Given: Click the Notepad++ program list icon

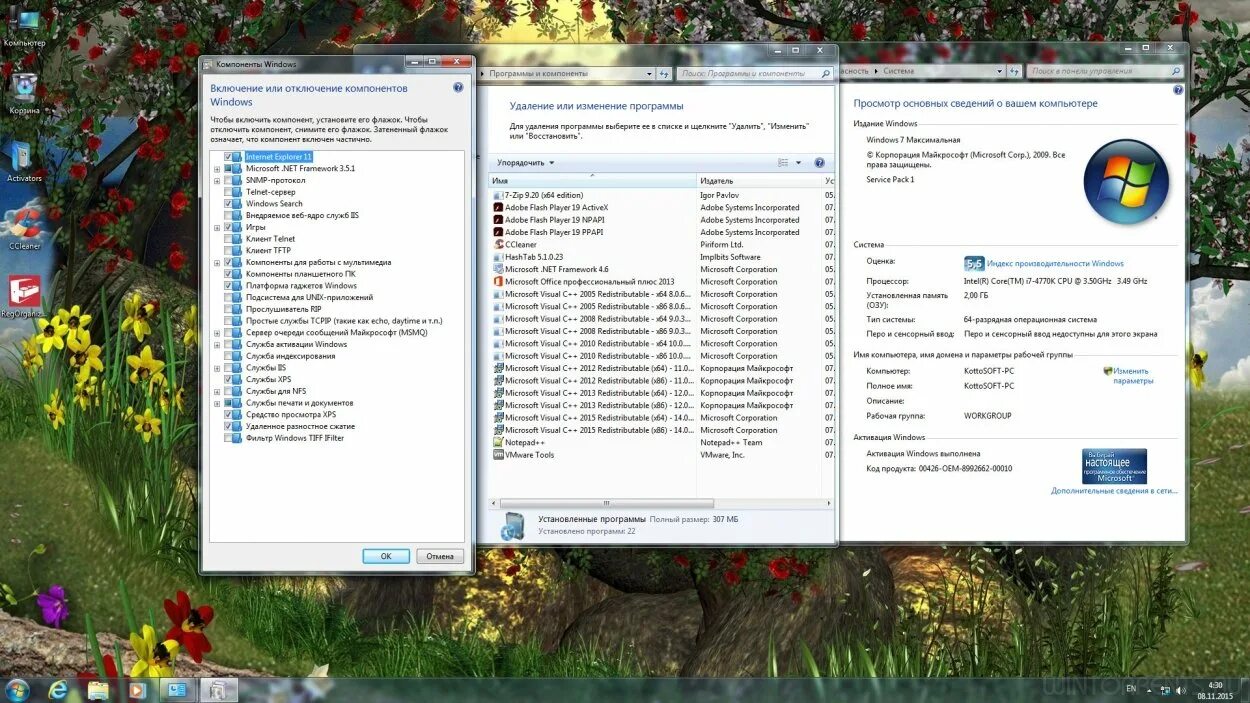Looking at the screenshot, I should (498, 442).
